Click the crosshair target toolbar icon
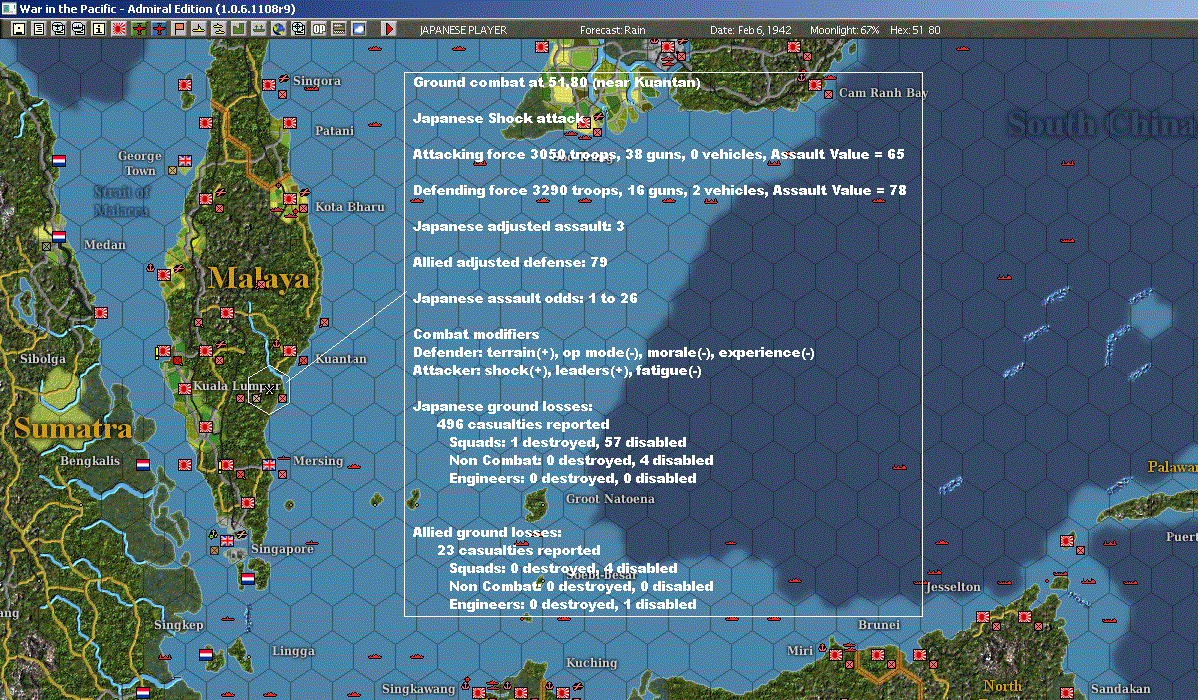The image size is (1198, 700). tap(299, 29)
